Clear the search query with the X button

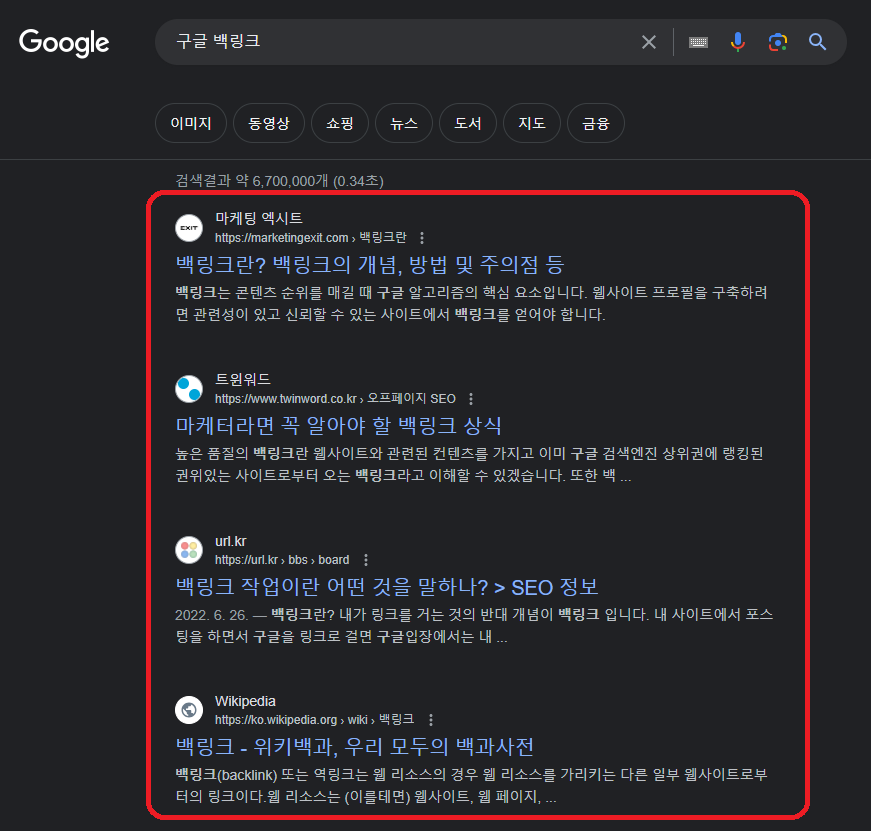coord(648,41)
